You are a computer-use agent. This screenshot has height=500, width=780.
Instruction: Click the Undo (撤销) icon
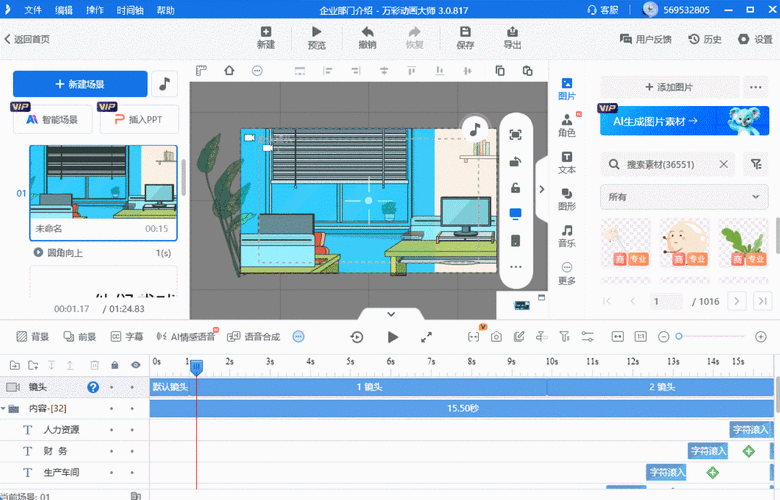pyautogui.click(x=367, y=38)
